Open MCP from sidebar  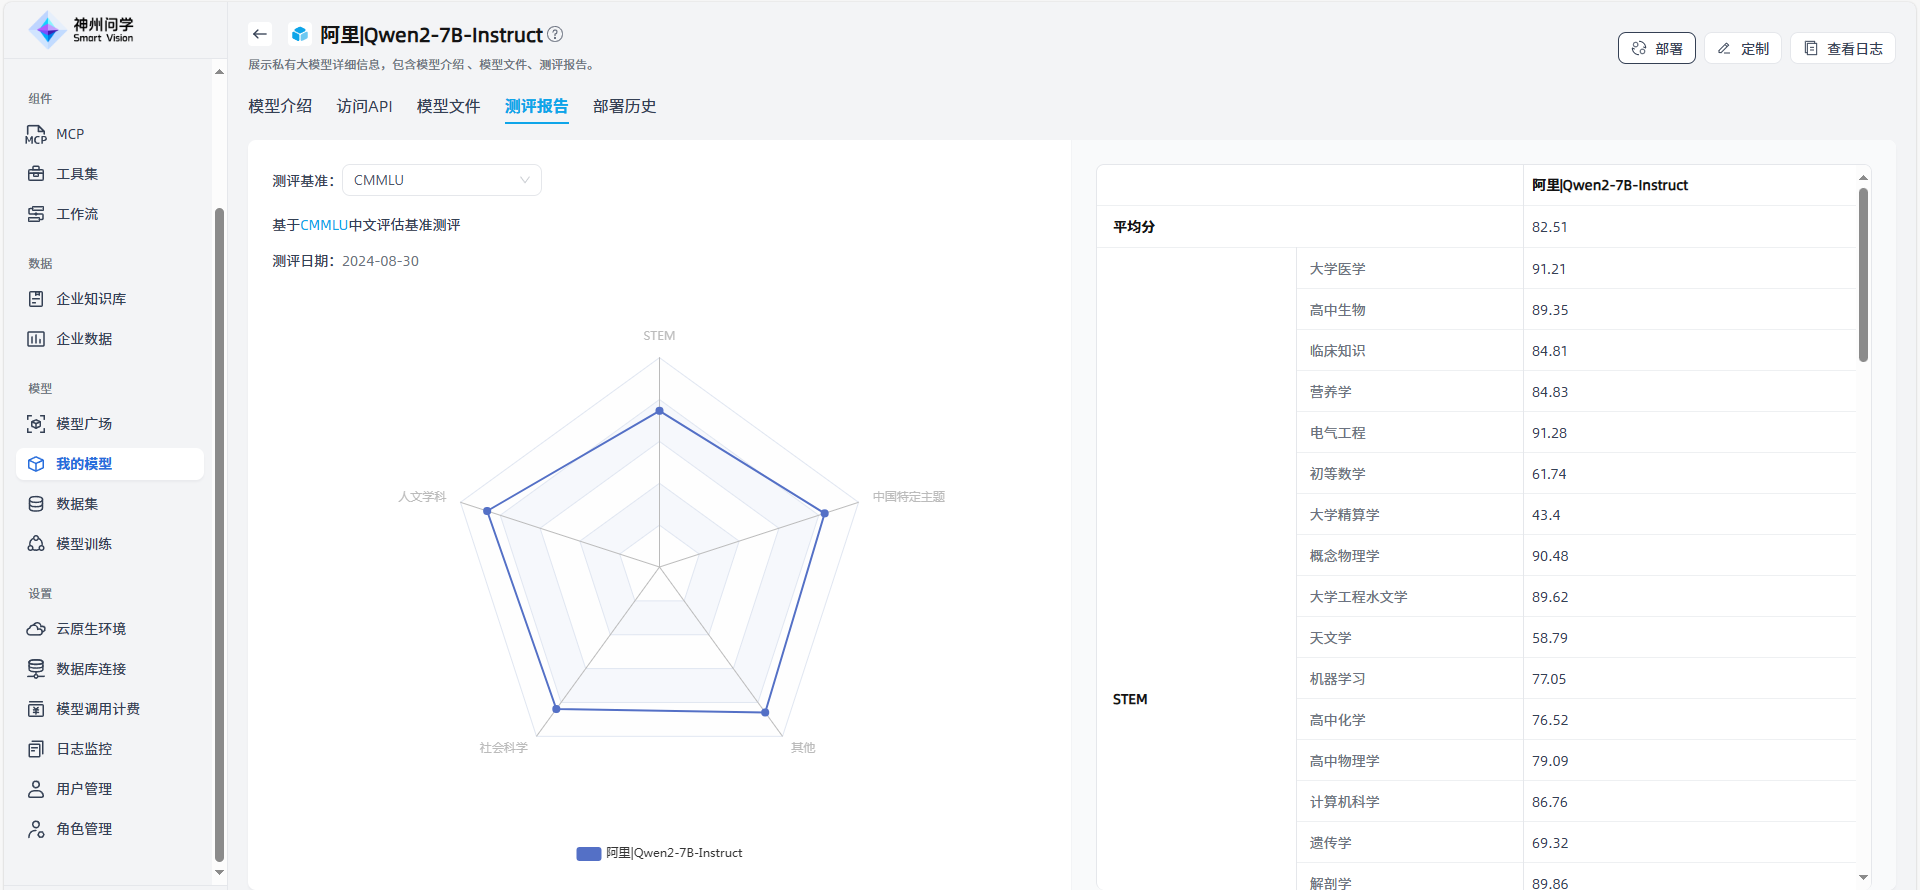pos(69,134)
